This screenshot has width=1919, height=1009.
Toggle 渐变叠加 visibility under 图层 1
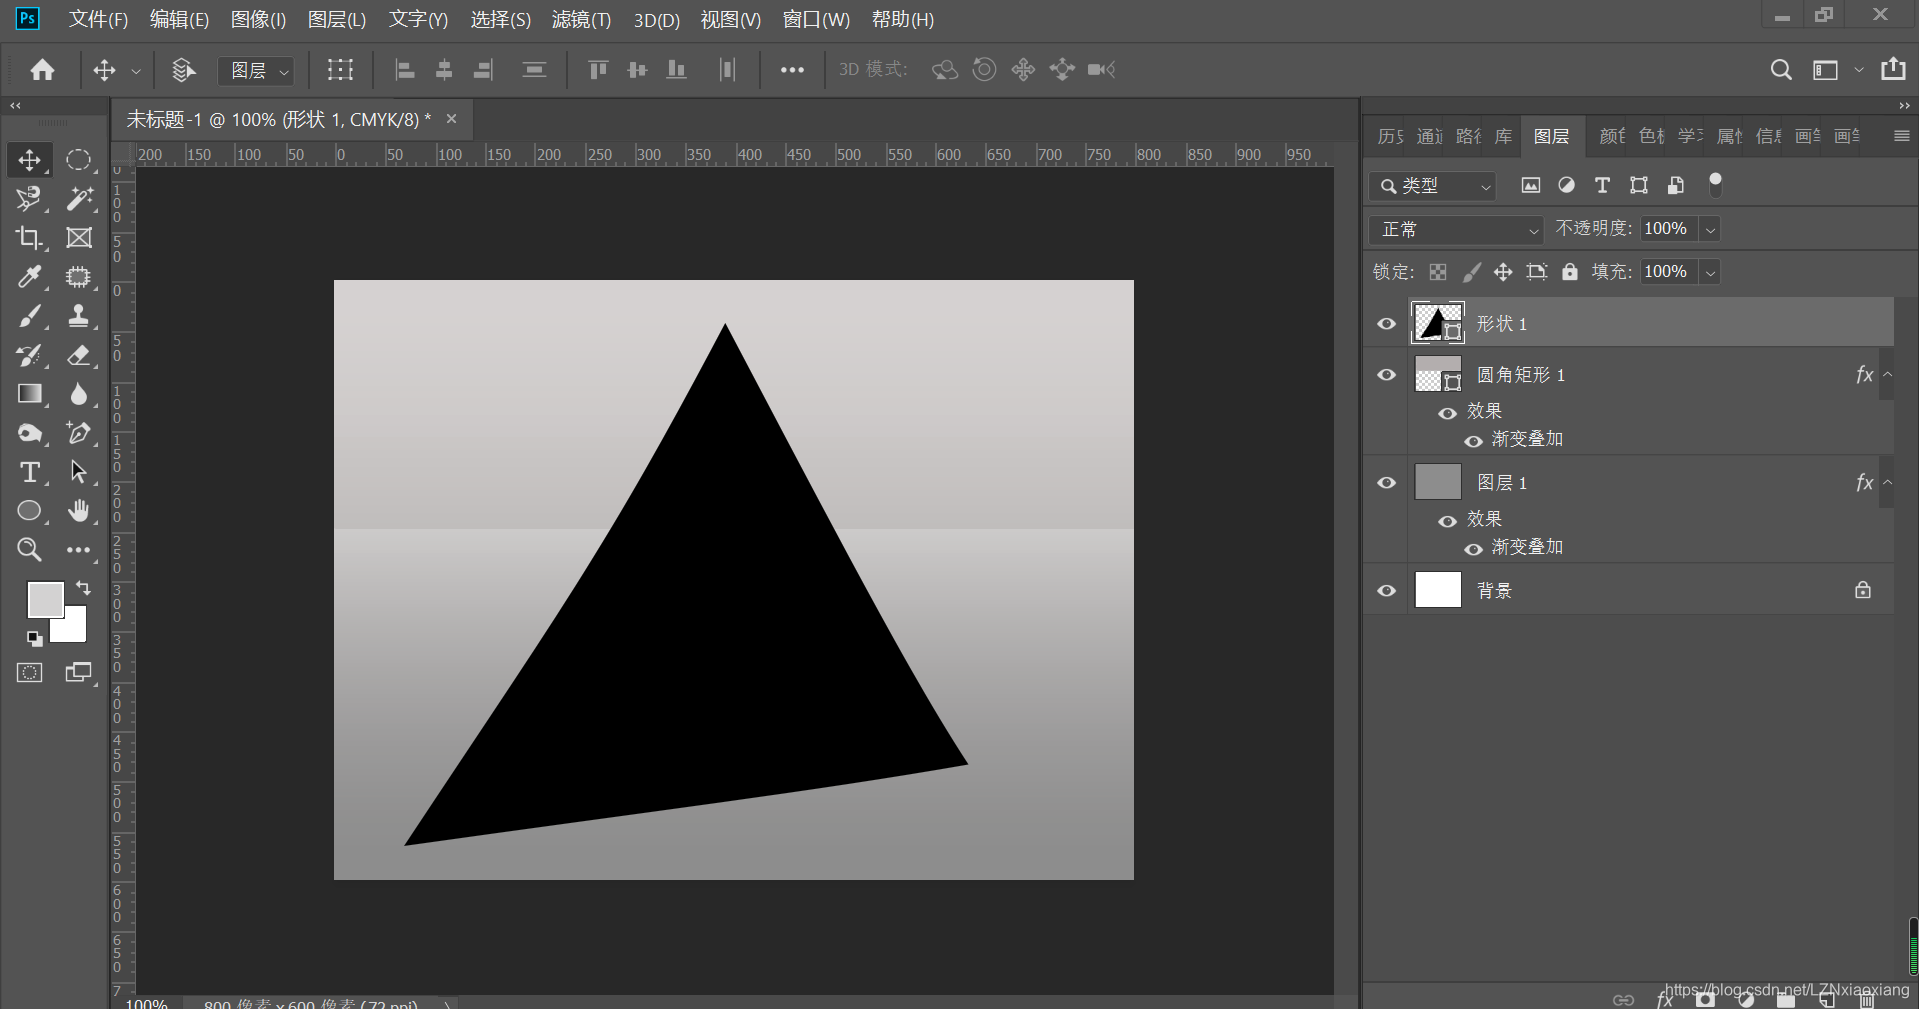click(1473, 549)
